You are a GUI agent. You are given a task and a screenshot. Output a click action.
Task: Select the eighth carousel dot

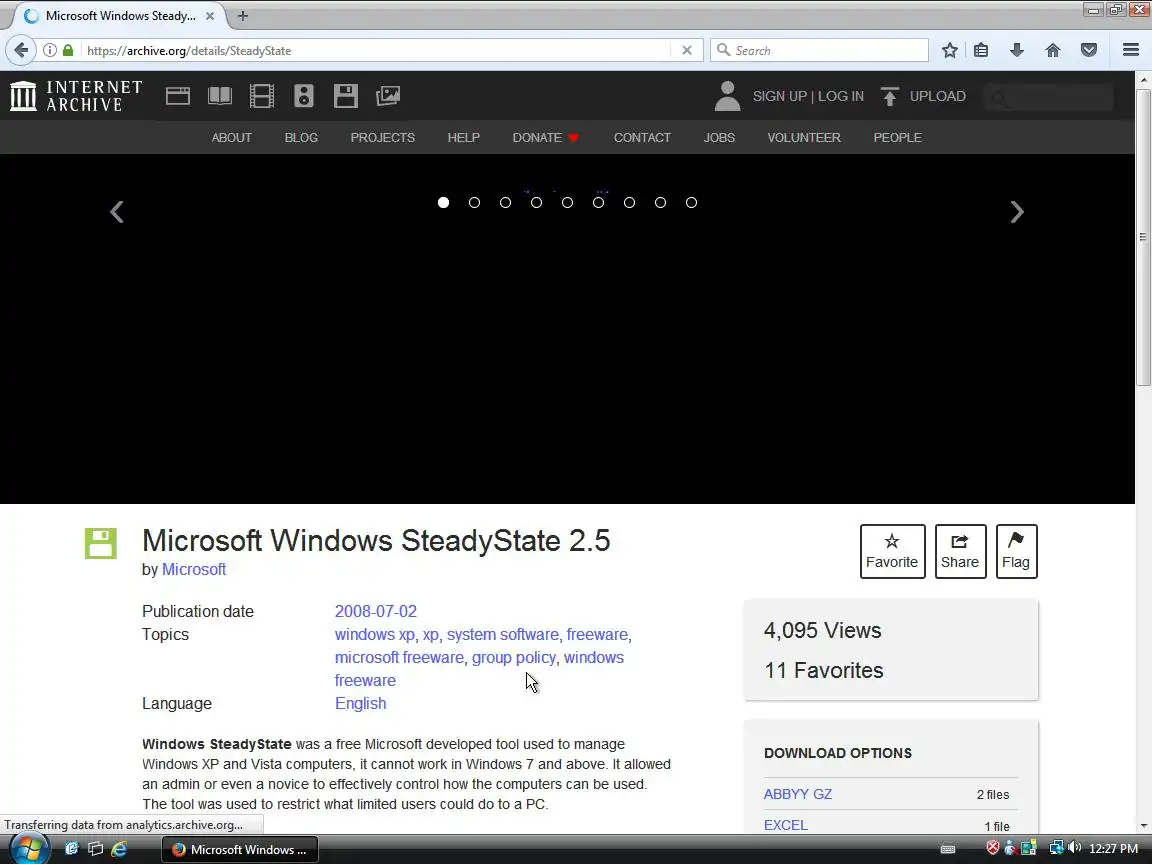tap(660, 202)
